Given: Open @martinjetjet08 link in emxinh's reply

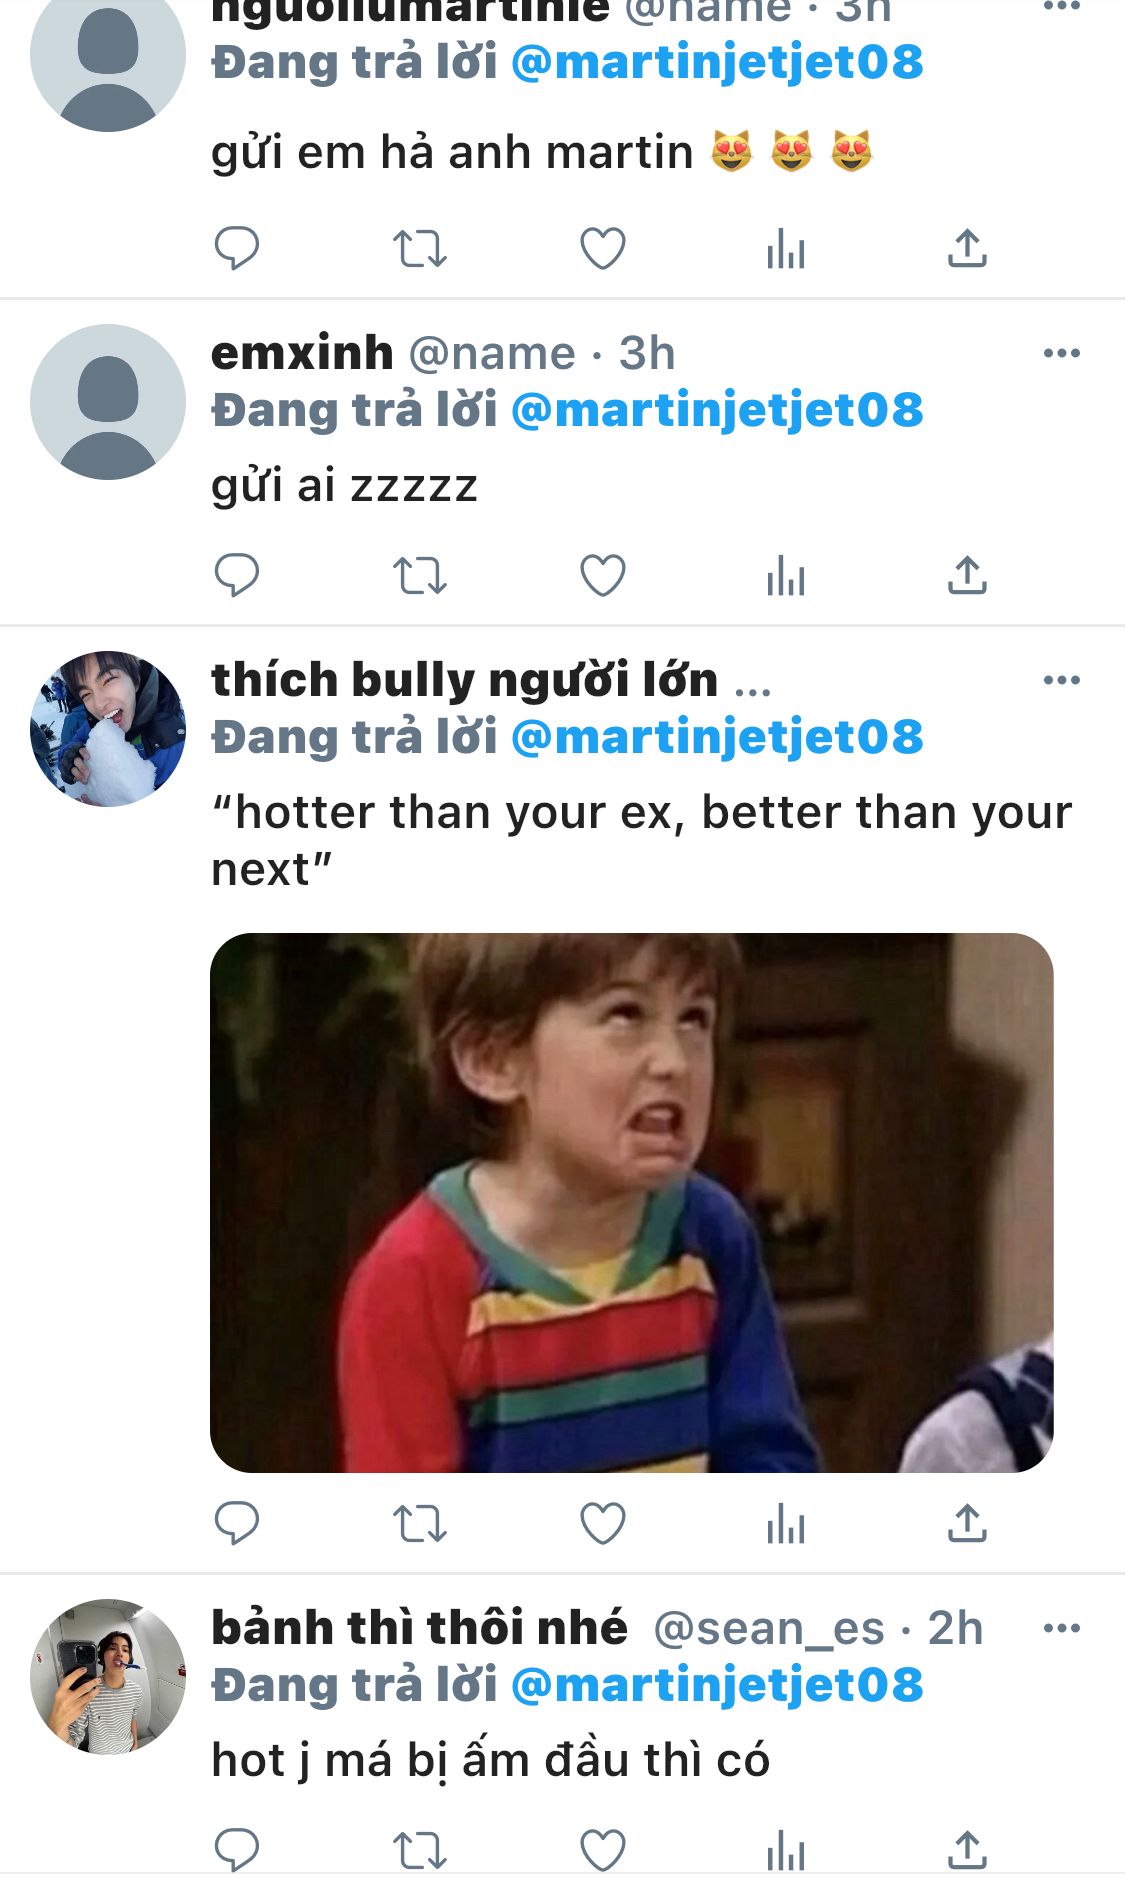Looking at the screenshot, I should click(x=717, y=410).
